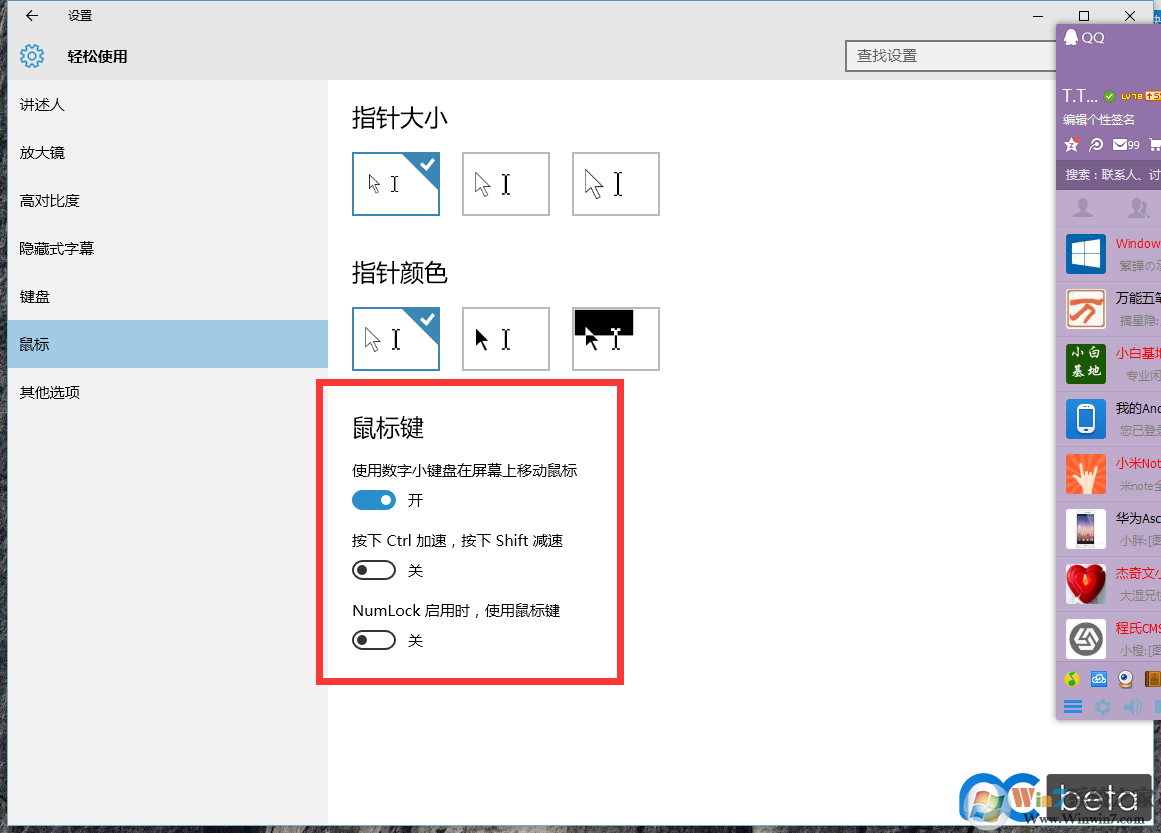Viewport: 1161px width, 833px height.
Task: Switch to QQ groups tab
Action: tap(1138, 207)
